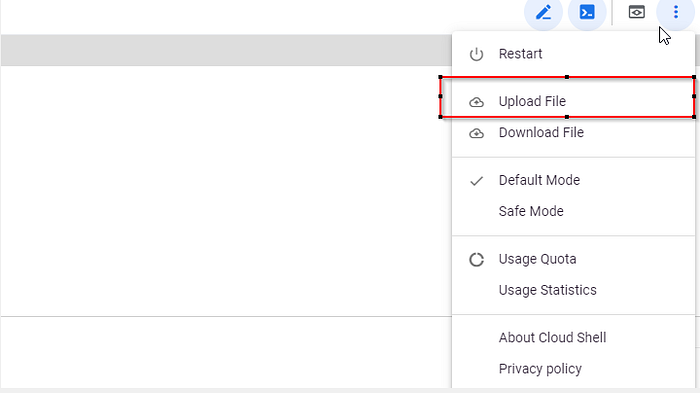Image resolution: width=700 pixels, height=393 pixels.
Task: Choose Restart from the menu
Action: (x=573, y=54)
